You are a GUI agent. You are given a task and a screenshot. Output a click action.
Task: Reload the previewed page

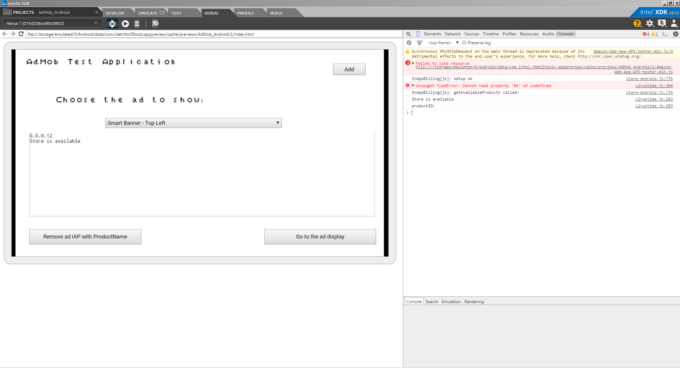point(21,34)
